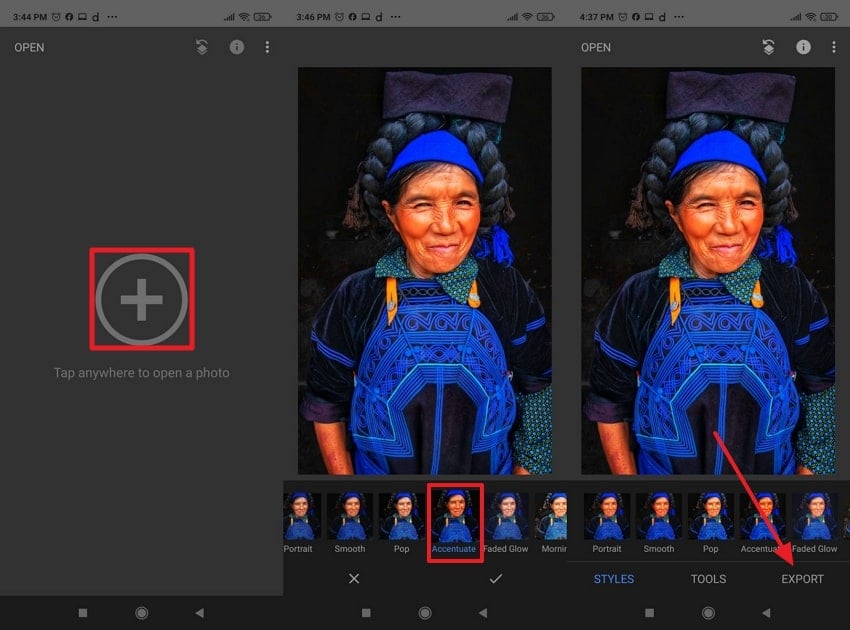Tap the back triangle in middle screen
This screenshot has width=850, height=630.
[x=483, y=613]
